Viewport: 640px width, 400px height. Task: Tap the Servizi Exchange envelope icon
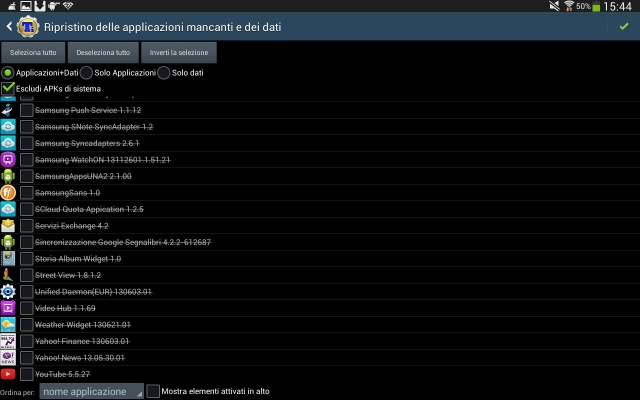[8, 226]
